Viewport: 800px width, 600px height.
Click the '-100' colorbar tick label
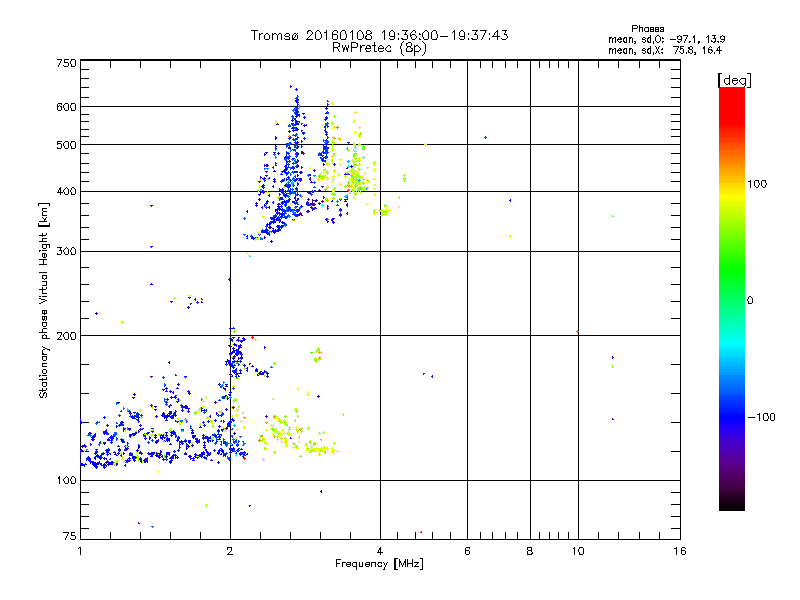tap(761, 417)
